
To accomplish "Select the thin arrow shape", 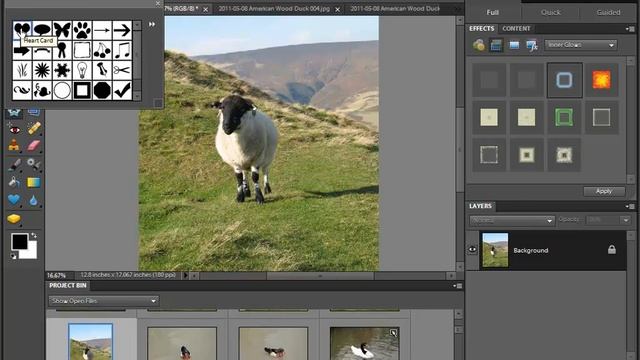I will click(102, 29).
